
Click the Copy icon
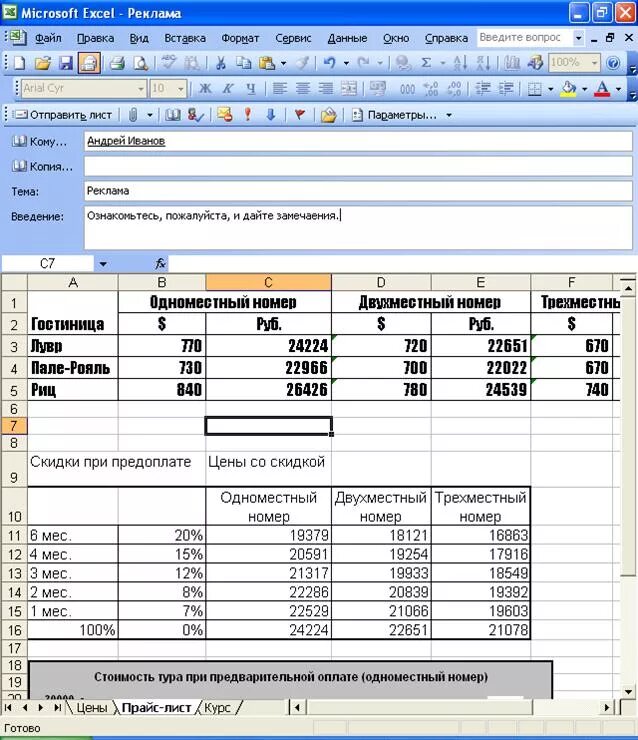tap(243, 63)
